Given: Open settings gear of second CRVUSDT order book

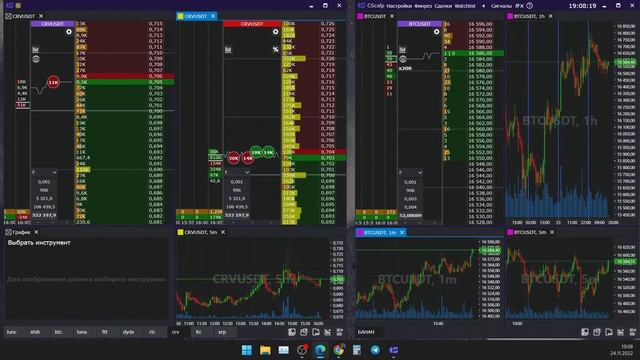Looking at the screenshot, I should [276, 32].
